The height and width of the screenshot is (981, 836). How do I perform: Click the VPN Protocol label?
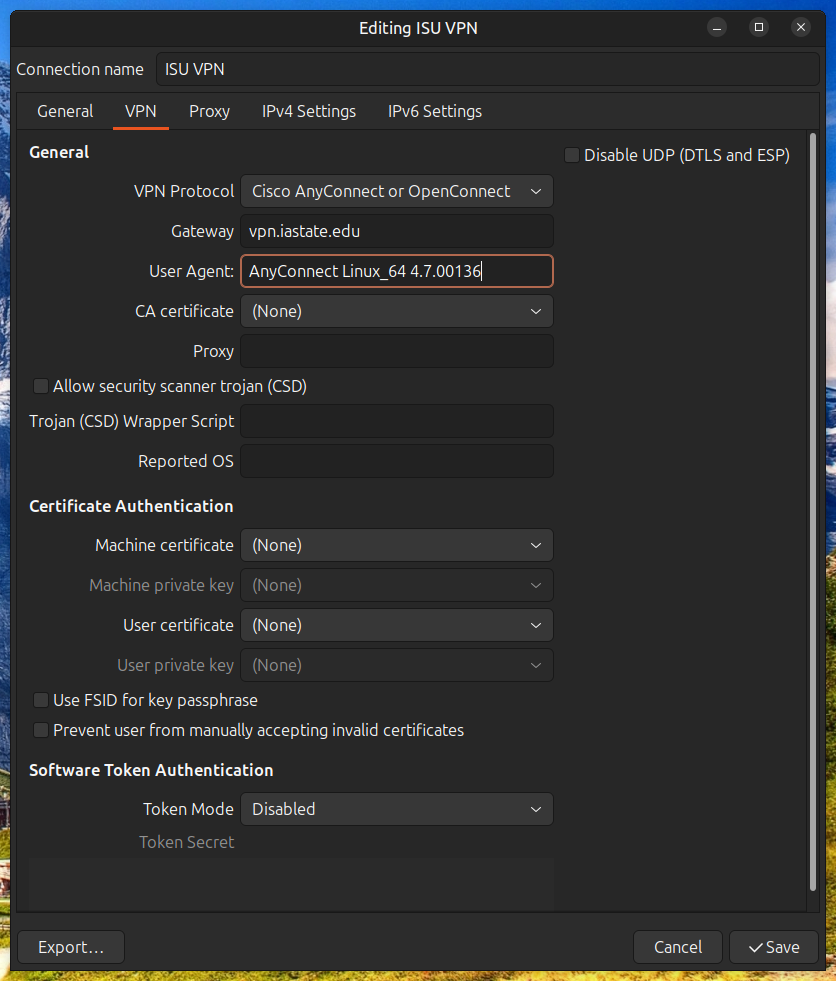pos(184,191)
